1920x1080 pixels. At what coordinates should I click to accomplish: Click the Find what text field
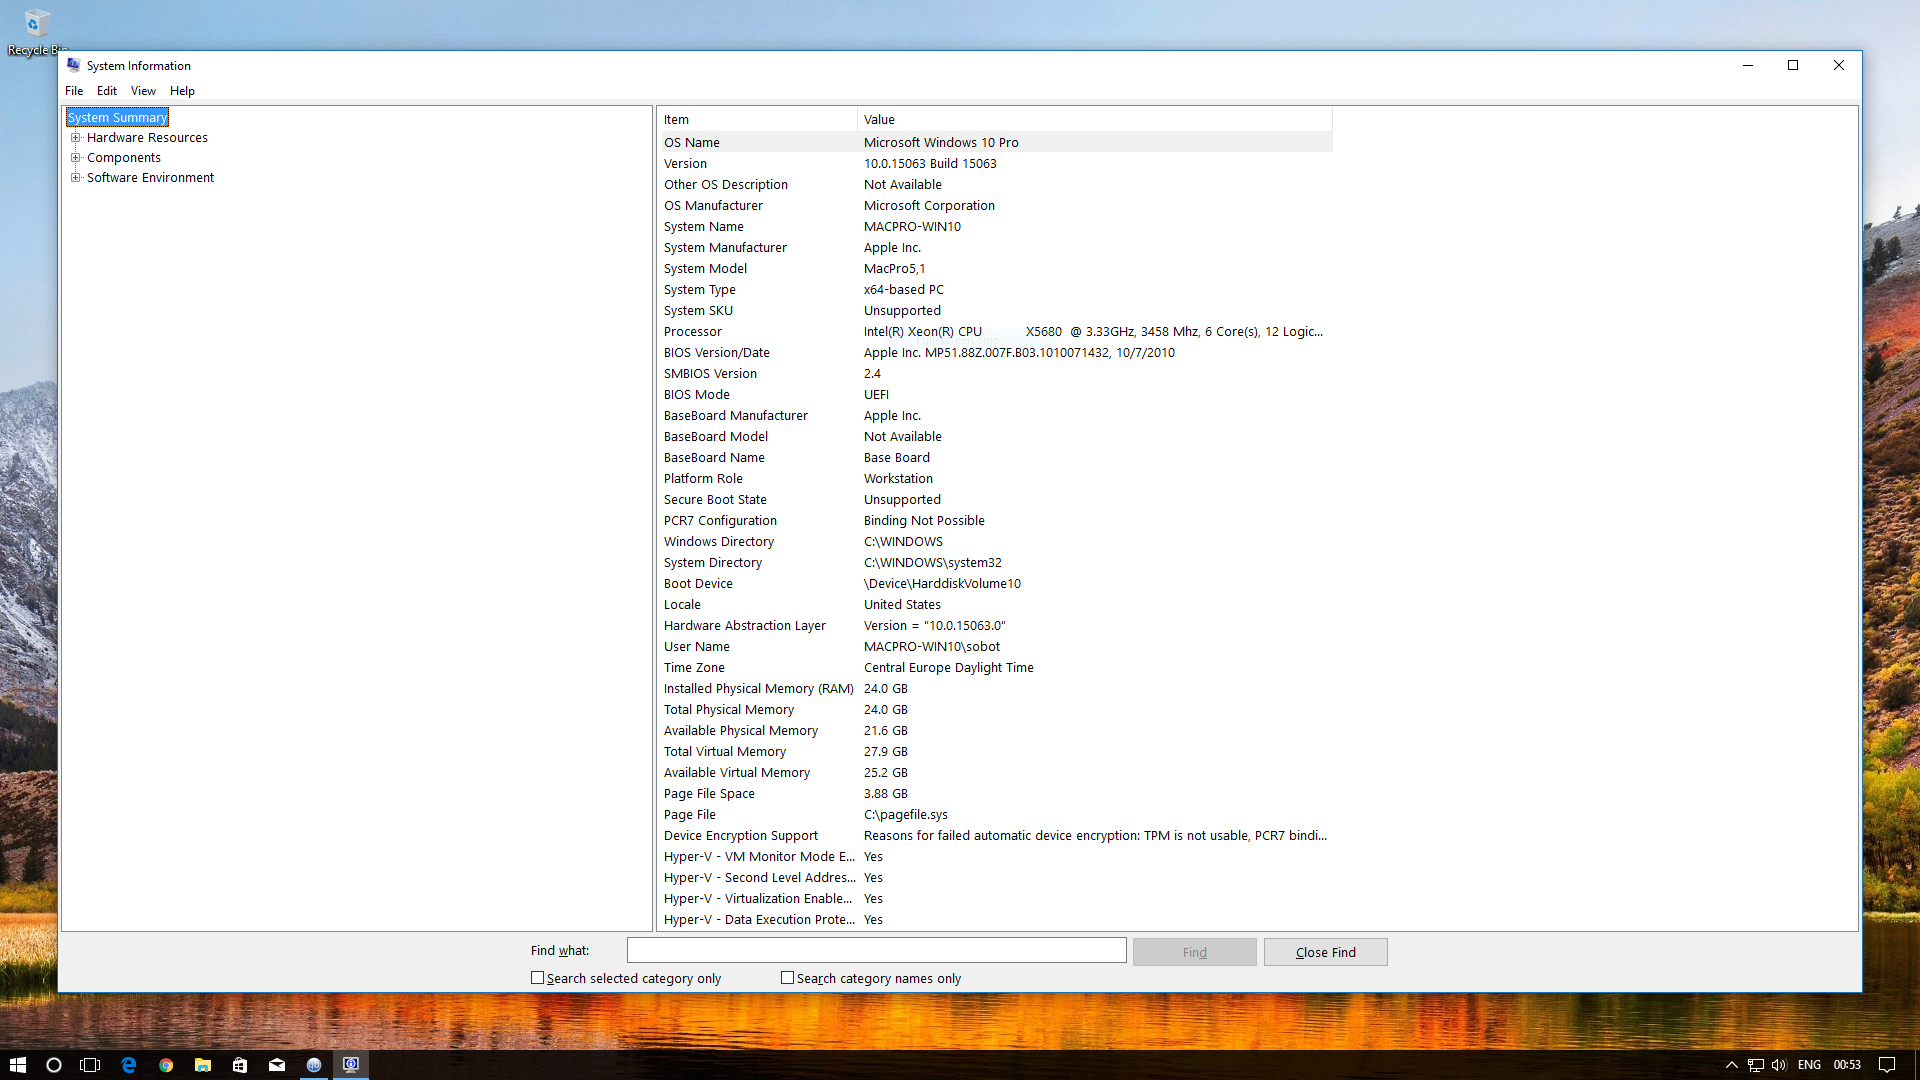[876, 950]
